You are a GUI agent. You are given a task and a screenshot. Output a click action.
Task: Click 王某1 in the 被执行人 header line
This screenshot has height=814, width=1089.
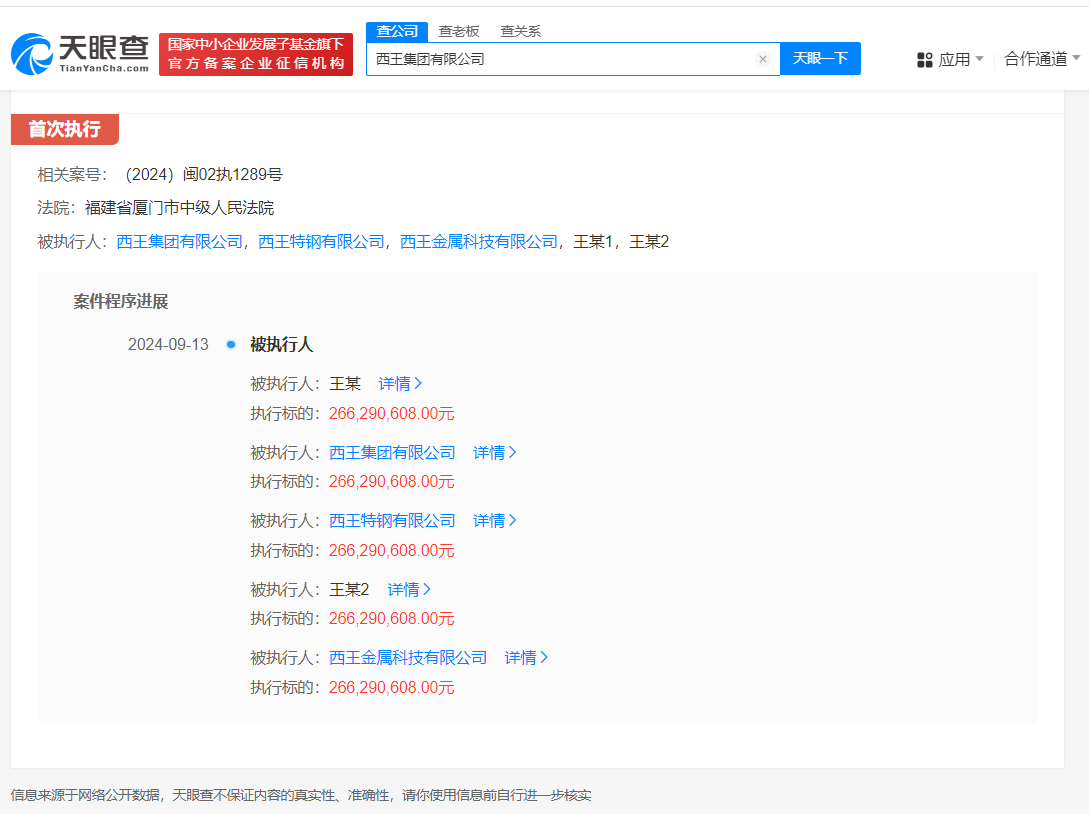point(593,242)
